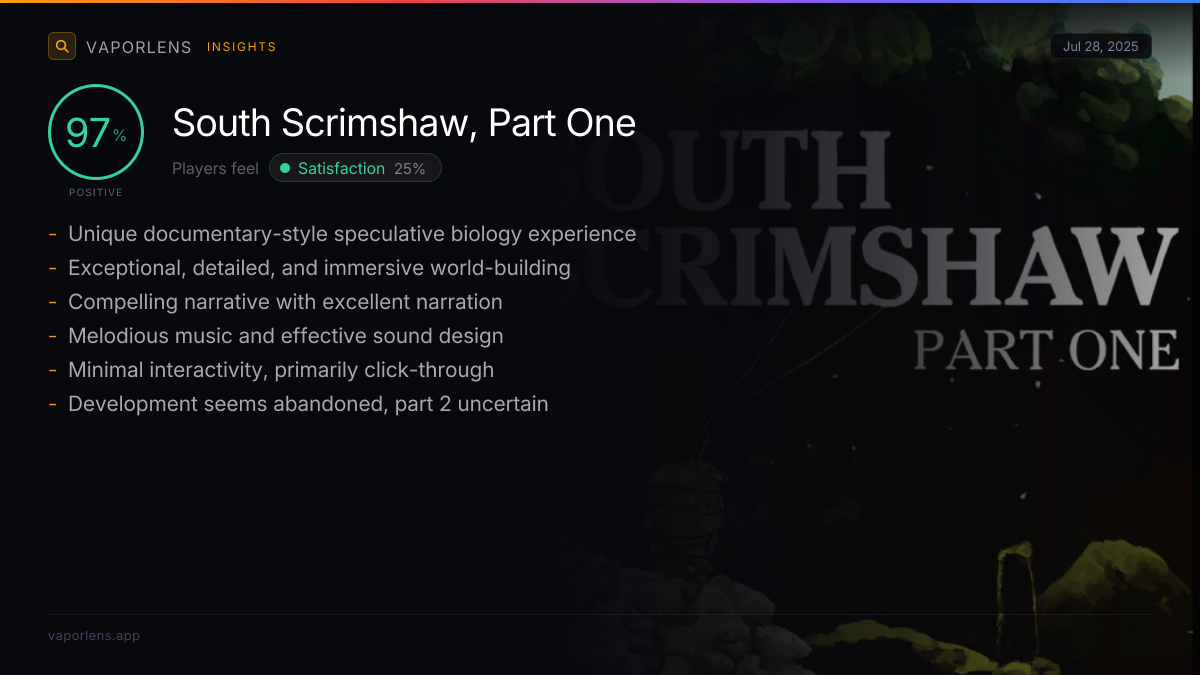Click the 25% value in Satisfaction pill

pyautogui.click(x=409, y=168)
